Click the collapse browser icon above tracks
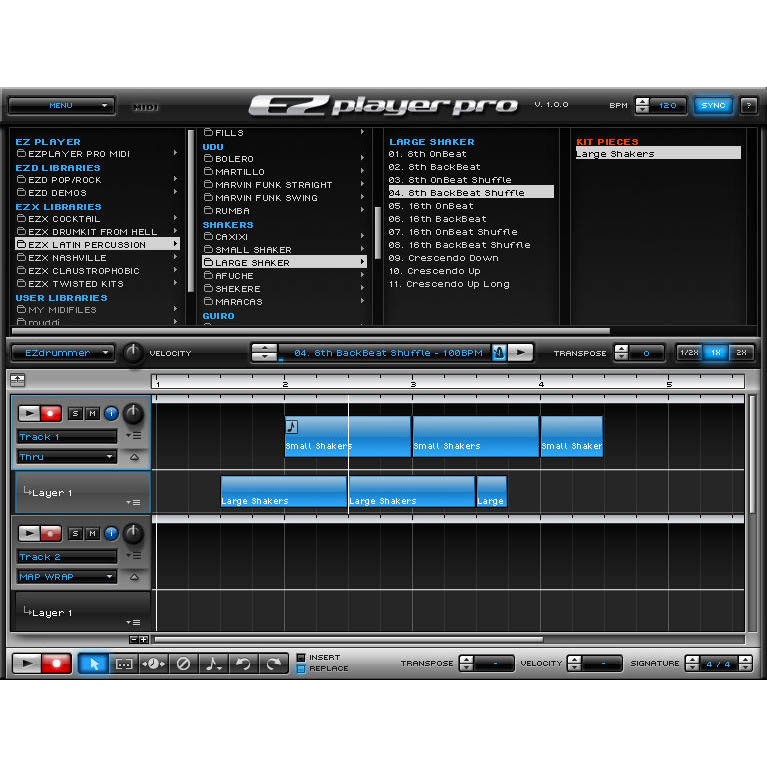The height and width of the screenshot is (767, 767). tap(18, 380)
